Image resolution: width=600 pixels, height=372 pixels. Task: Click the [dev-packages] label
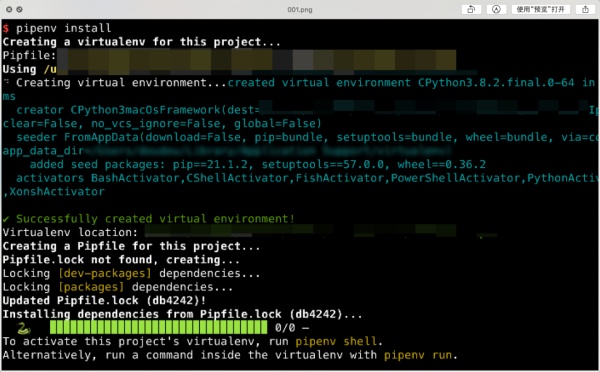(x=104, y=274)
